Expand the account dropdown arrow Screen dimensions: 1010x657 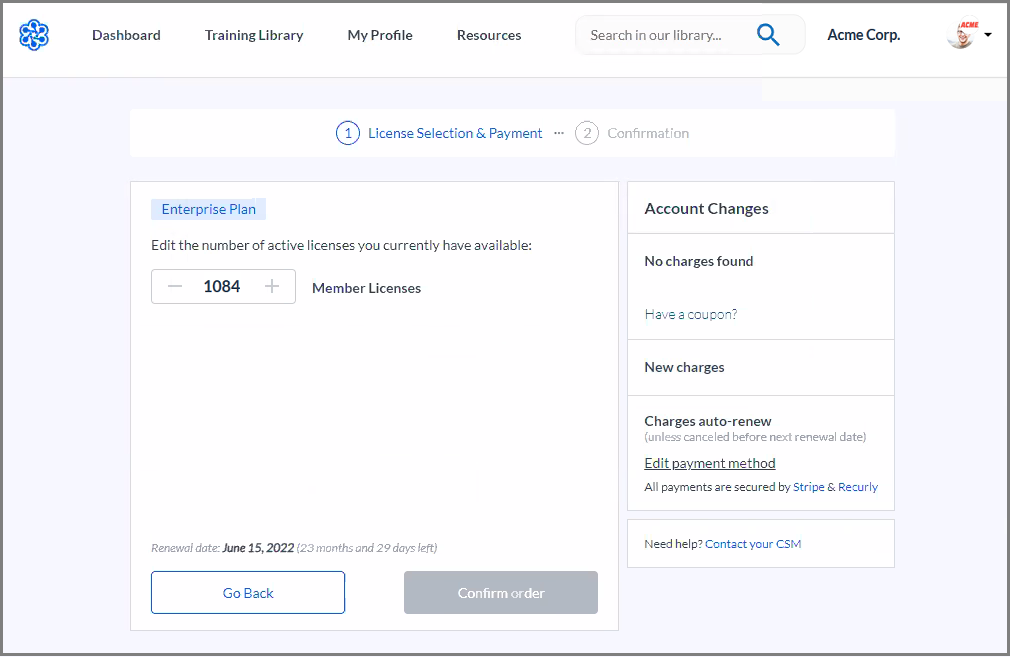988,35
